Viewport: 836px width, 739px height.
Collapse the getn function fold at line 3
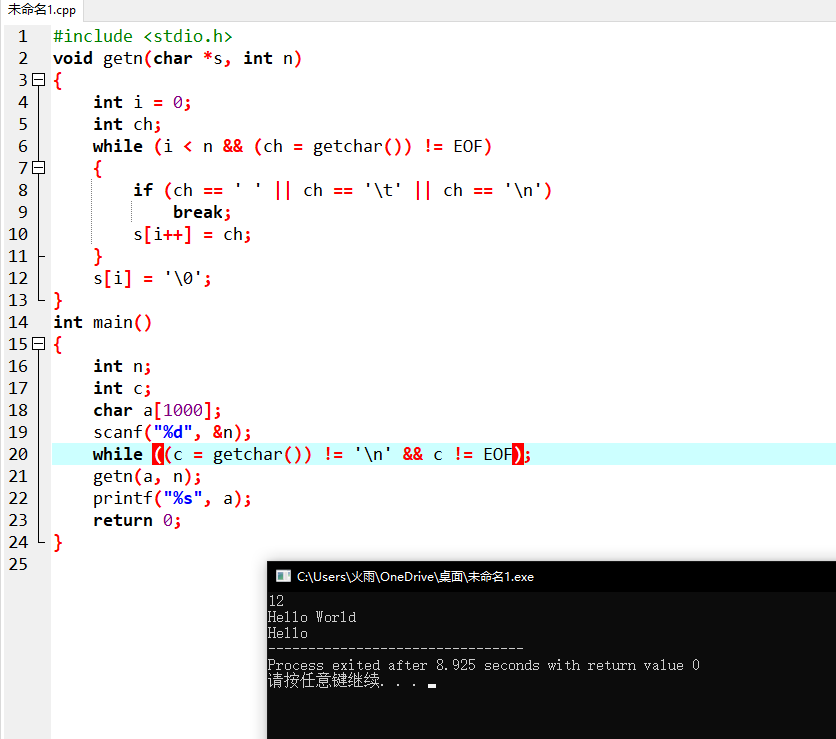[38, 80]
